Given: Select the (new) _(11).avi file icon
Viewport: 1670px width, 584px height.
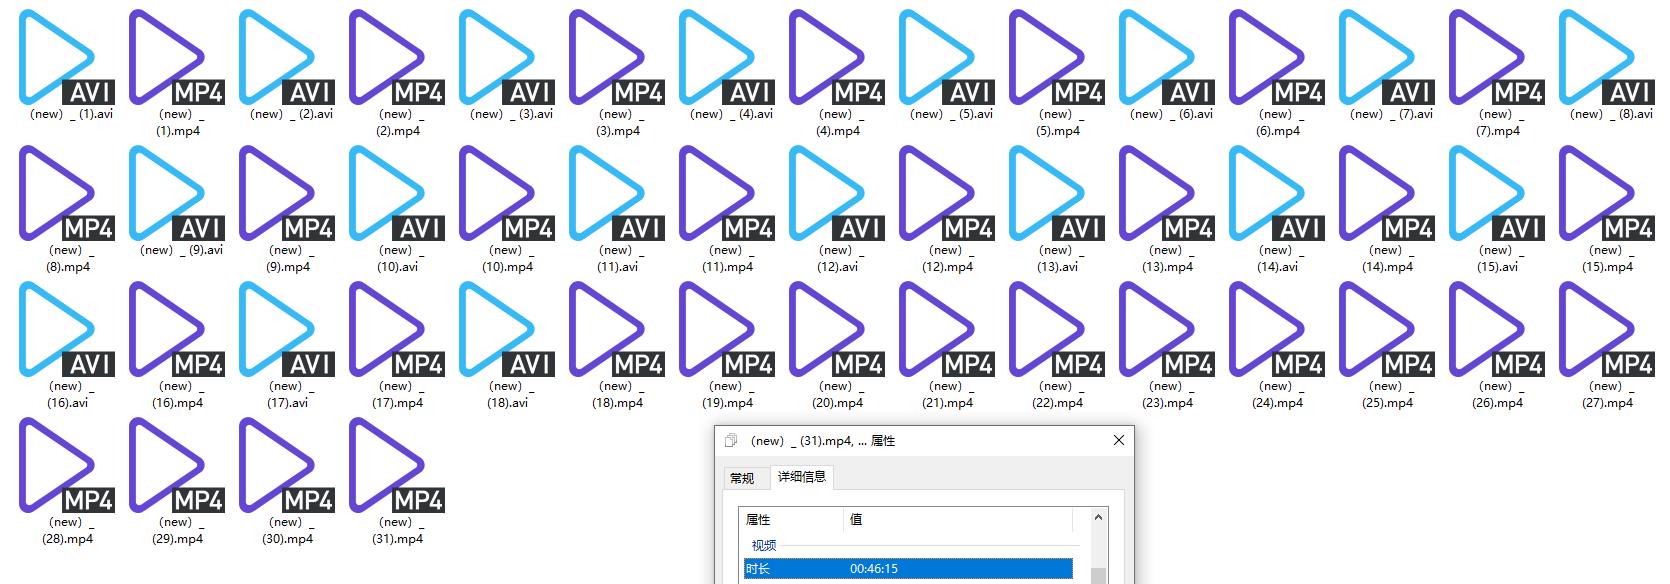Looking at the screenshot, I should [616, 193].
